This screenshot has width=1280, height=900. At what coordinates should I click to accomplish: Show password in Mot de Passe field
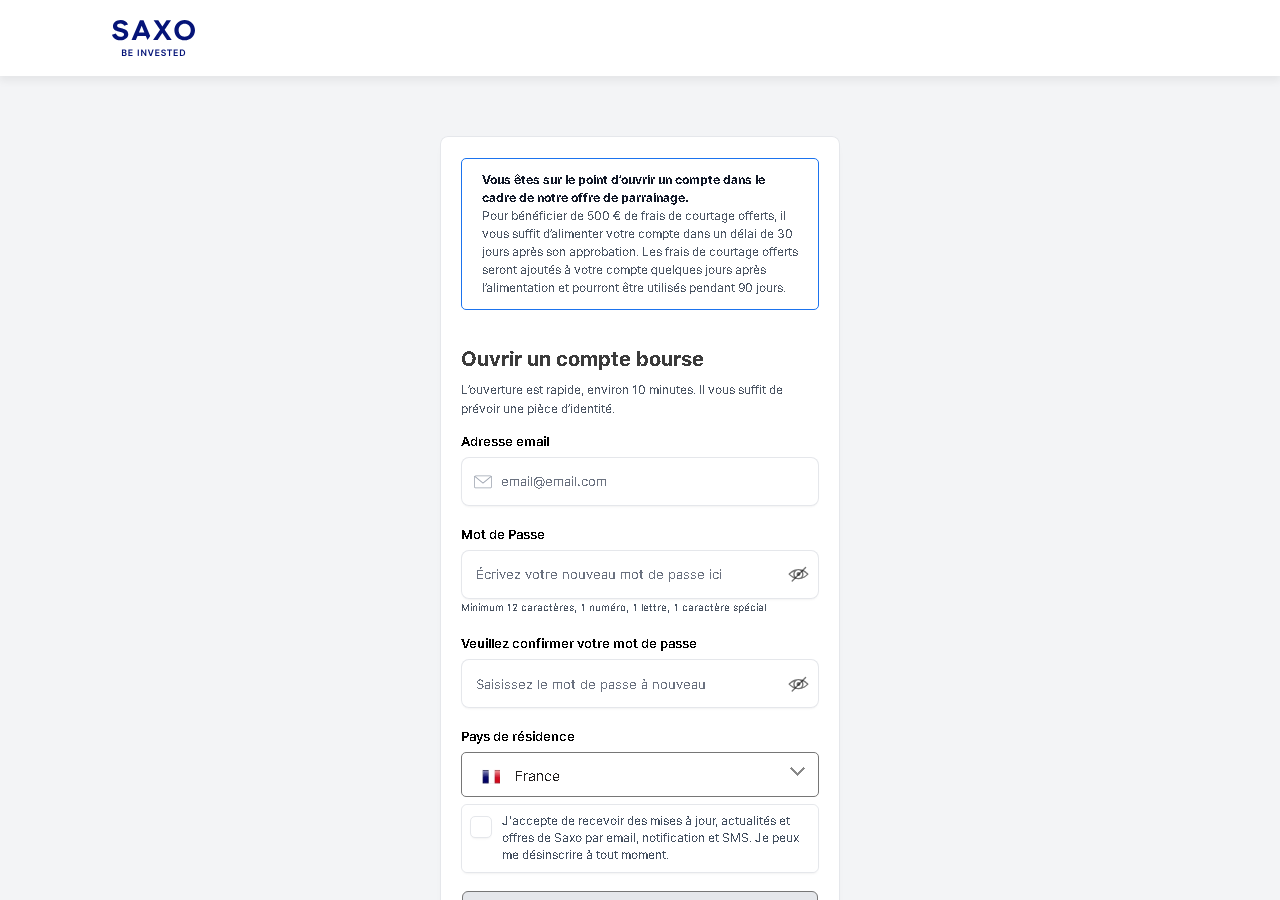(798, 574)
